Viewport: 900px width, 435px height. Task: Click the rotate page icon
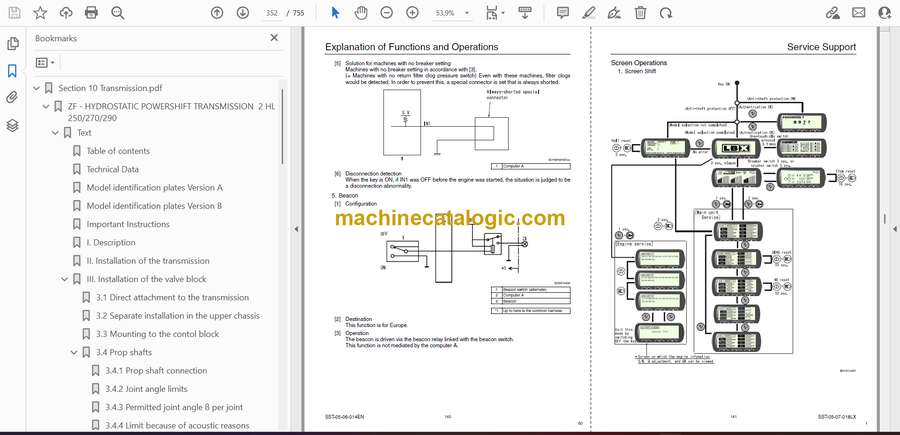coord(666,13)
